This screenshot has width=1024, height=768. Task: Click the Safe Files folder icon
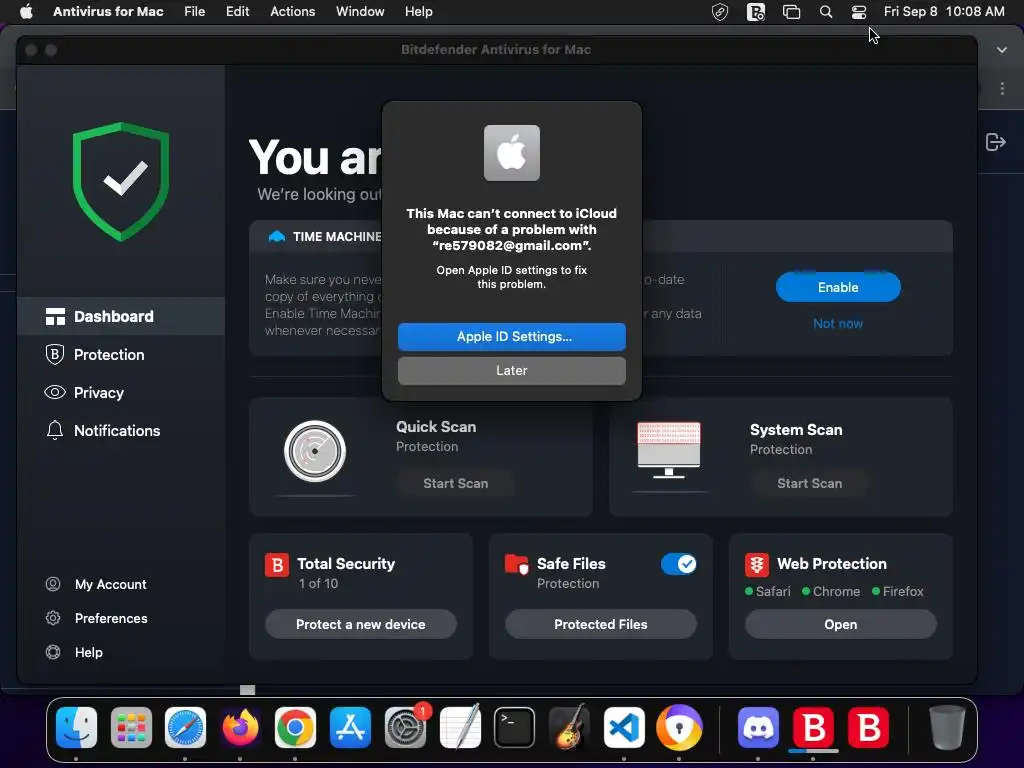tap(517, 564)
